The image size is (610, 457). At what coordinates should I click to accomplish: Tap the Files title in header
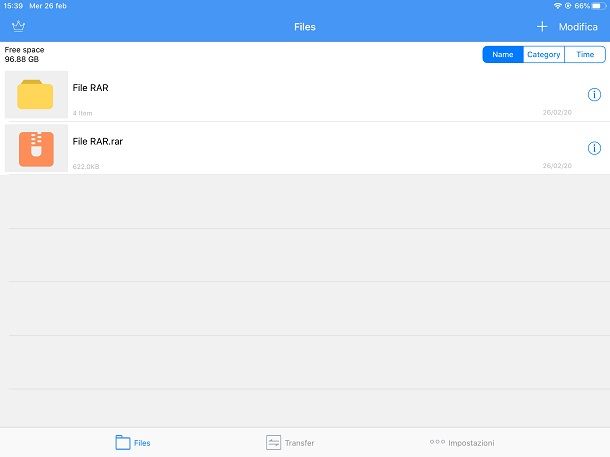point(305,27)
